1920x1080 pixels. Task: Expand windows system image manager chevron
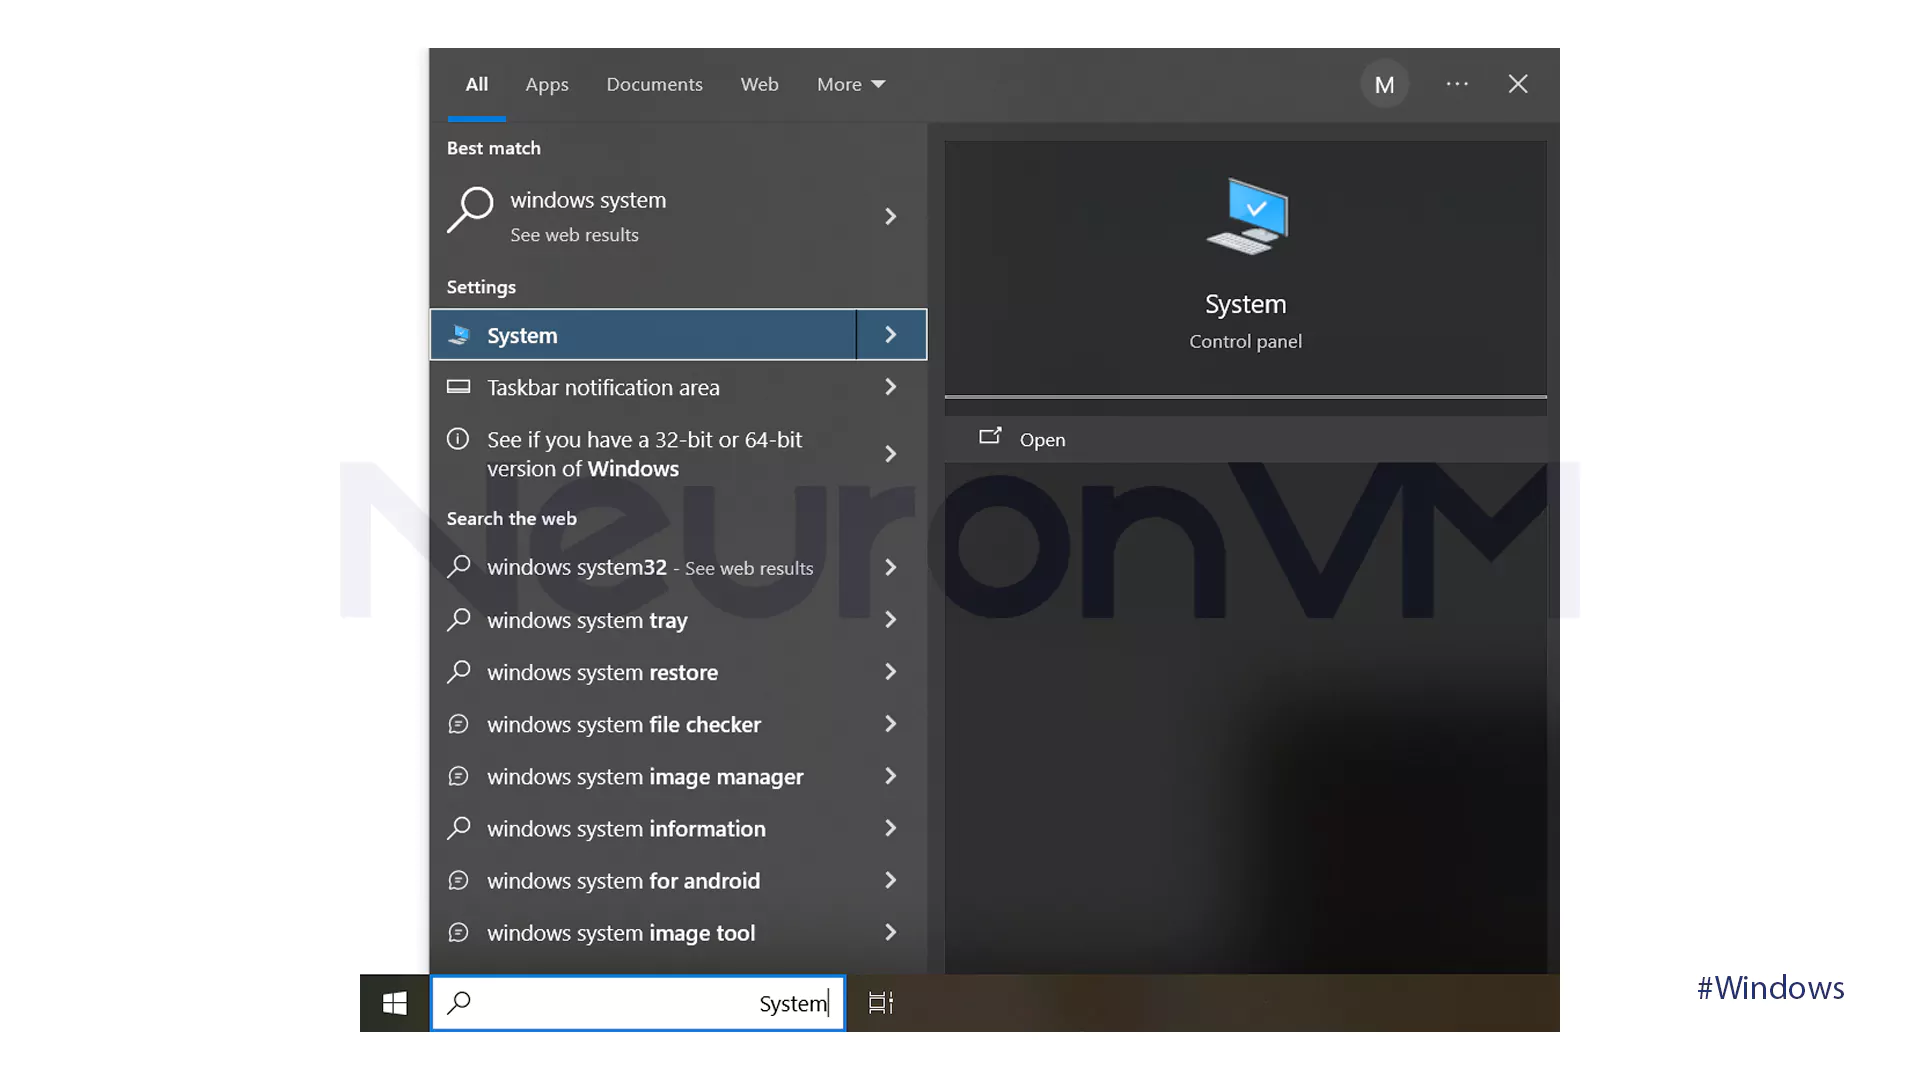(891, 776)
